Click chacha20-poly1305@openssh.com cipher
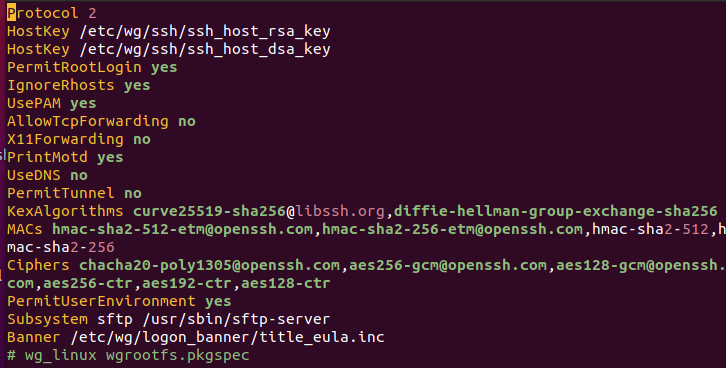Viewport: 726px width, 368px height. coord(209,265)
